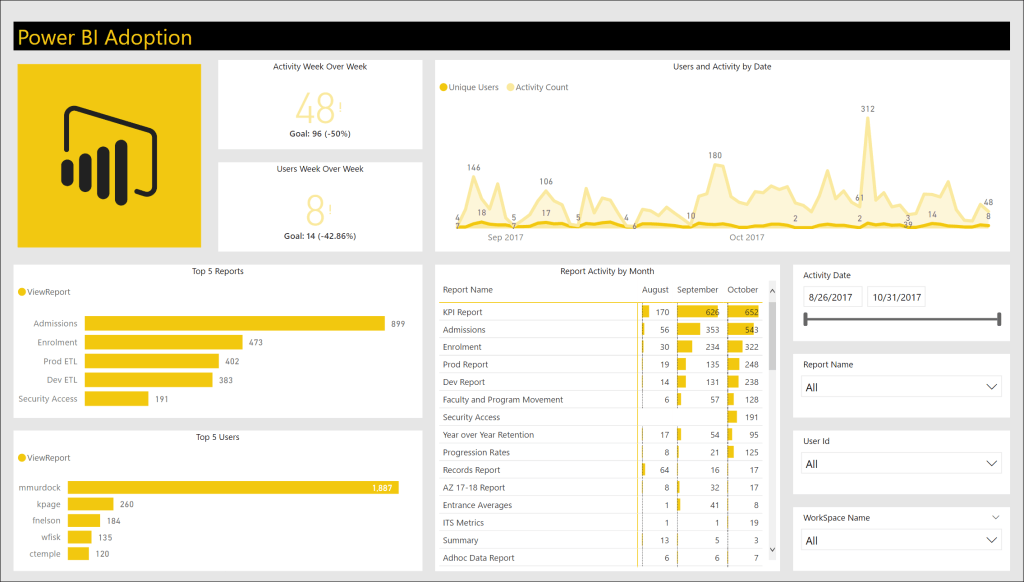Click the Activity Date slider track
This screenshot has height=582, width=1024.
click(x=902, y=319)
